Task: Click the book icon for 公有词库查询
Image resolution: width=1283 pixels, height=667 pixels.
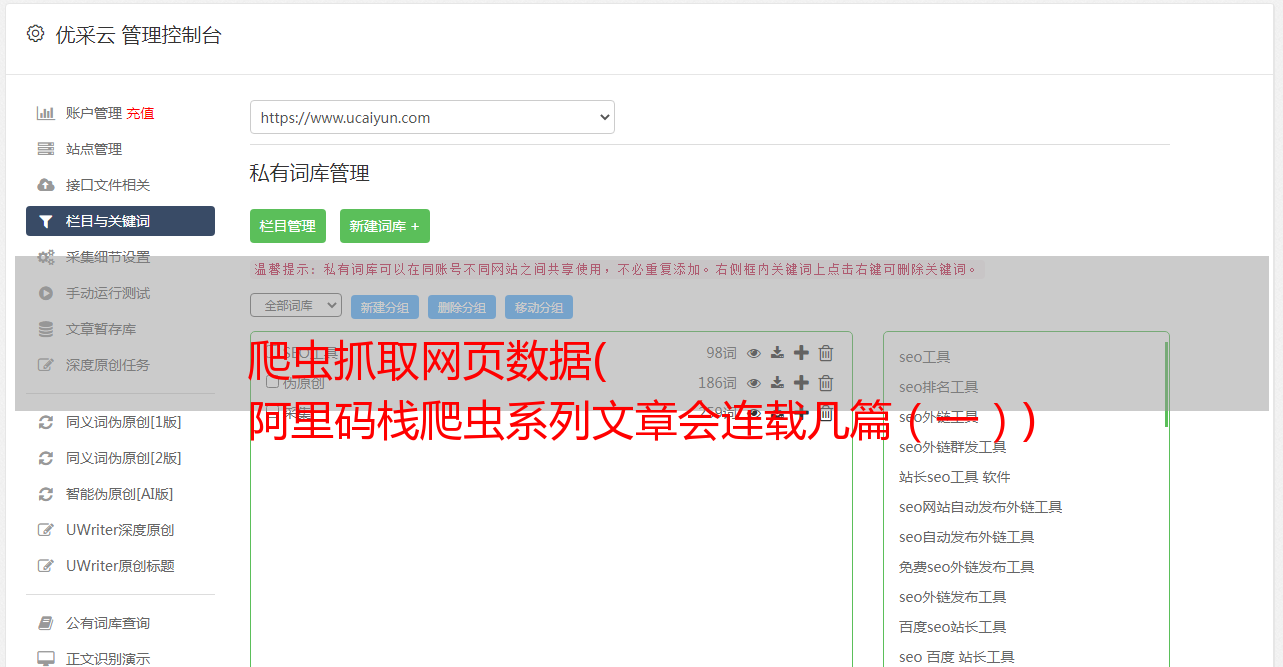Action: (45, 623)
